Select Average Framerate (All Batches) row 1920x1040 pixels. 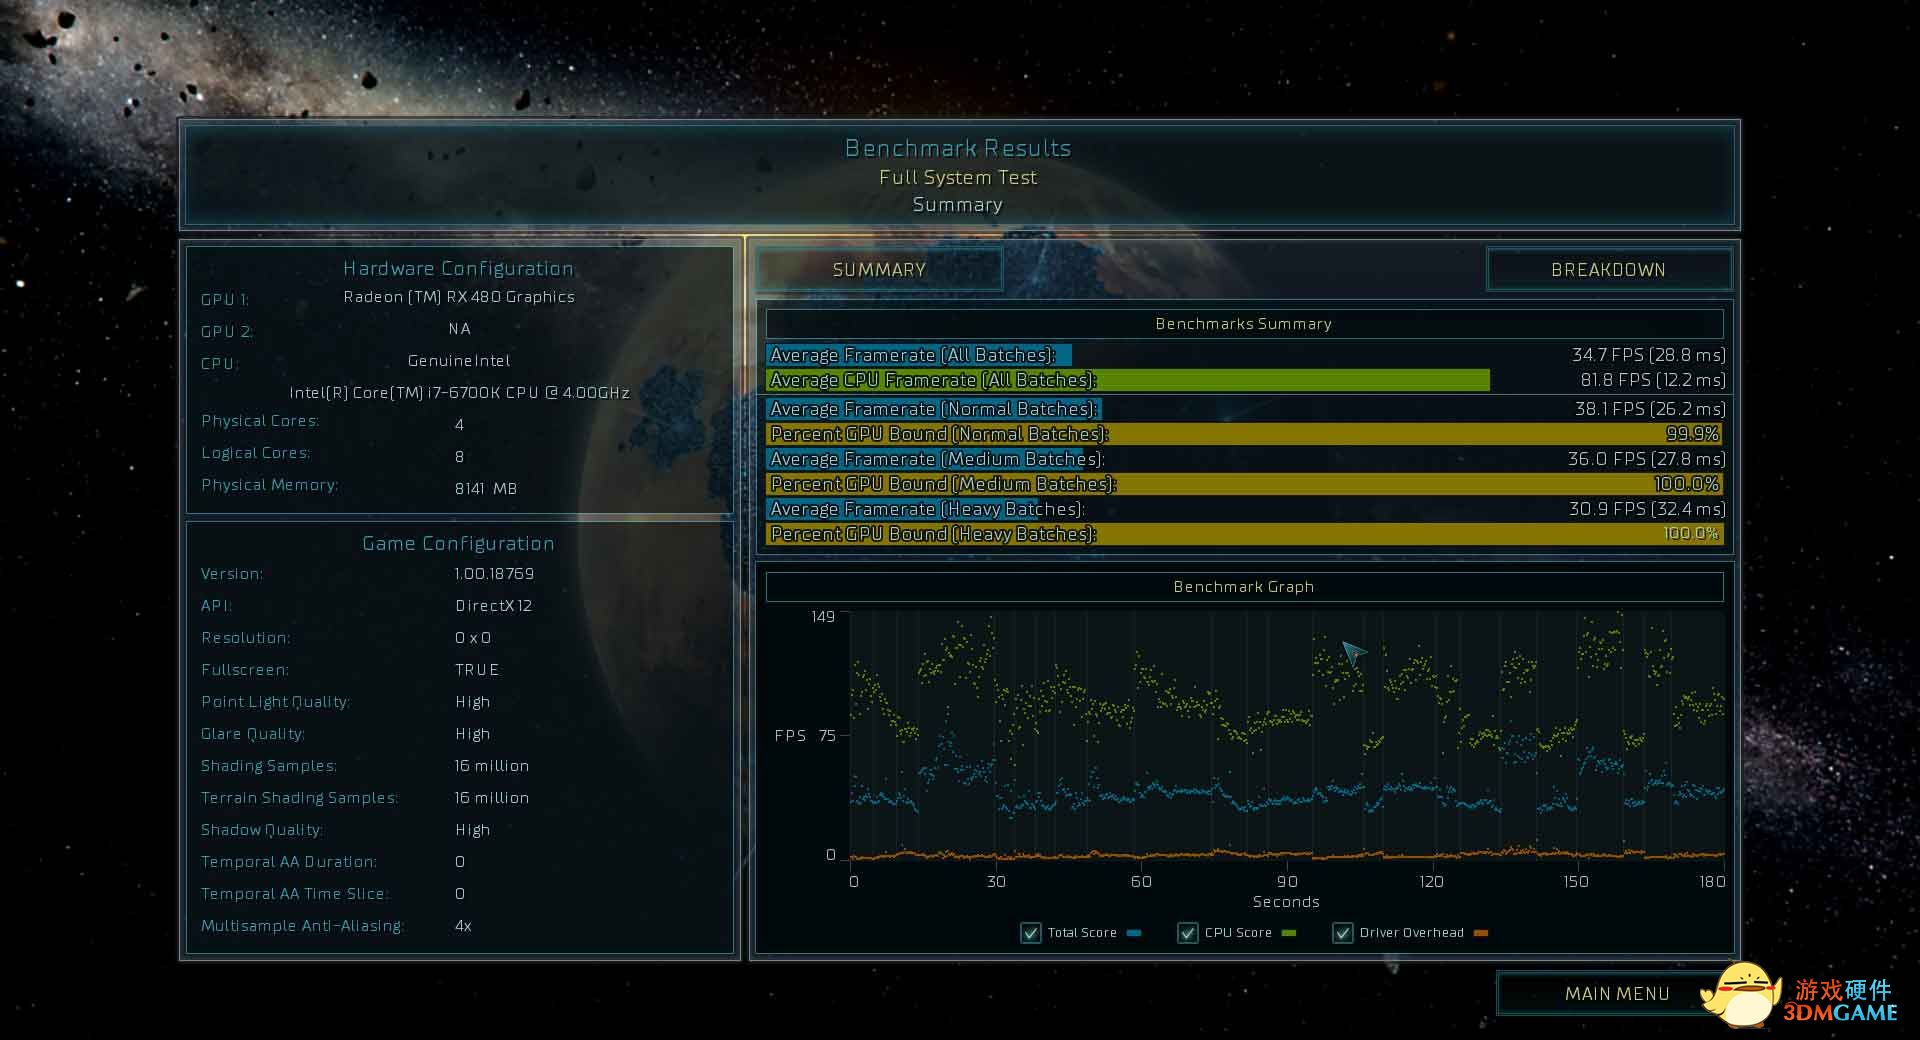point(1246,355)
